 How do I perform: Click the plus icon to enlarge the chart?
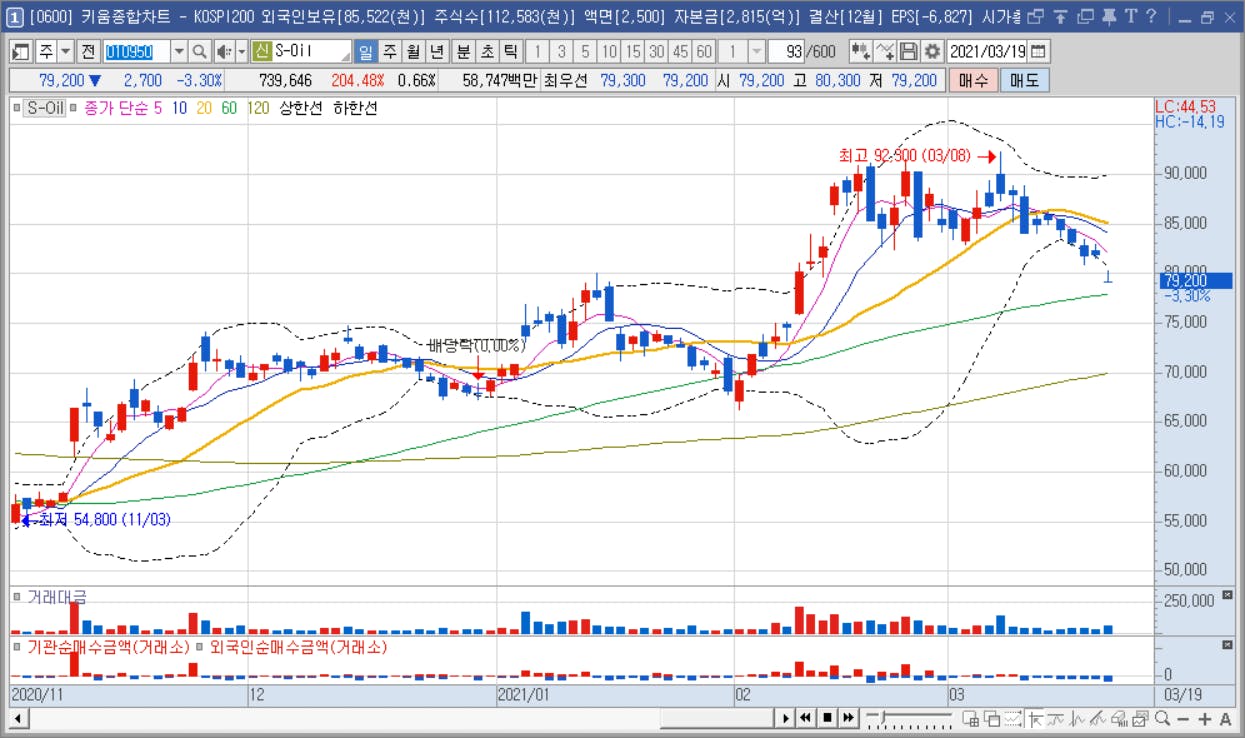pos(1204,718)
